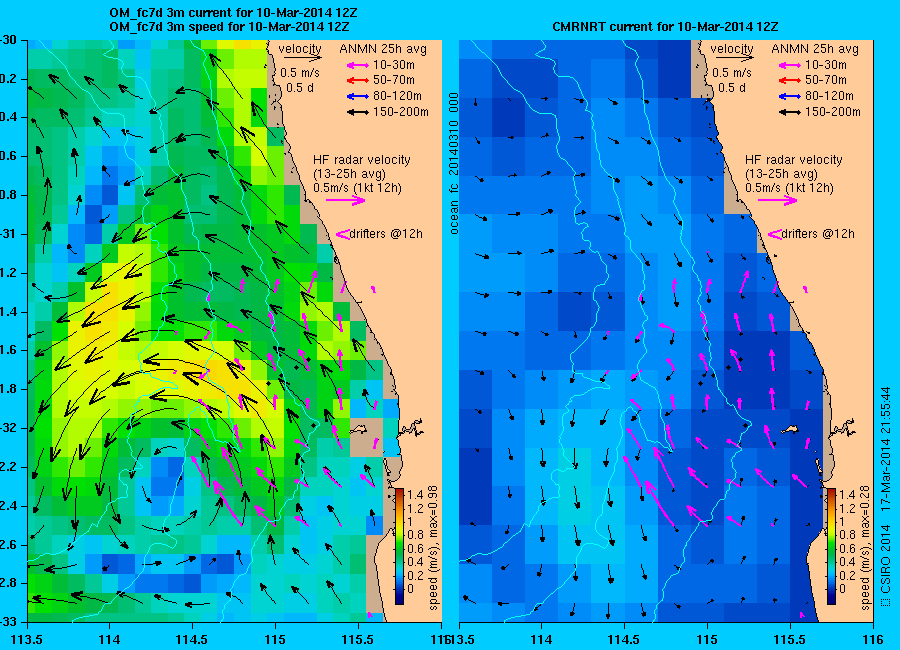Click latitude tick '-31' on left axis
Viewport: 900px width, 650px height.
click(8, 234)
